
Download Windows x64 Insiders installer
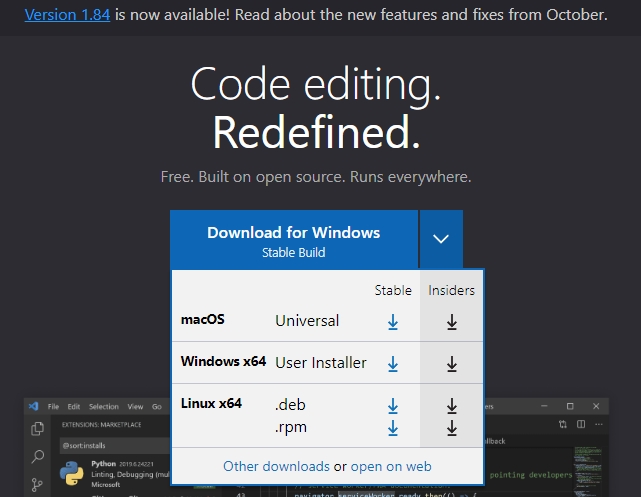(x=451, y=364)
